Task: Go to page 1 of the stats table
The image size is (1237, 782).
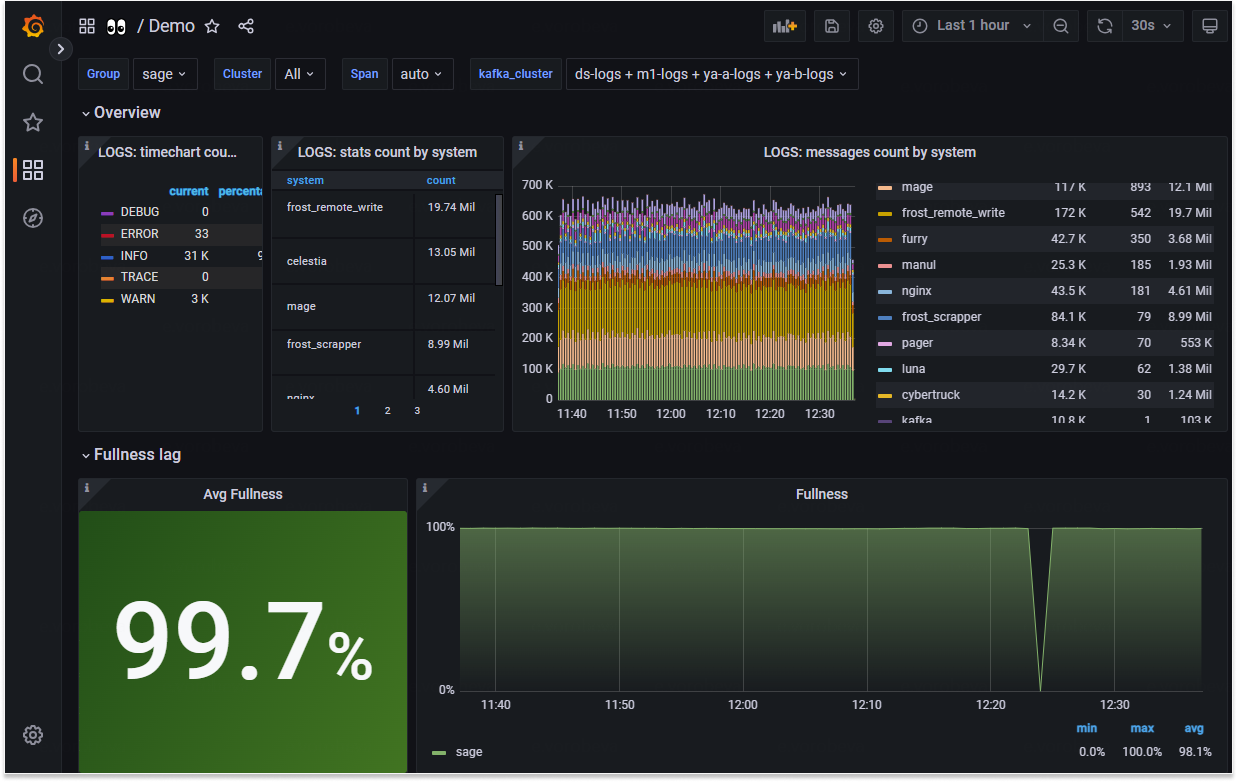Action: point(357,411)
